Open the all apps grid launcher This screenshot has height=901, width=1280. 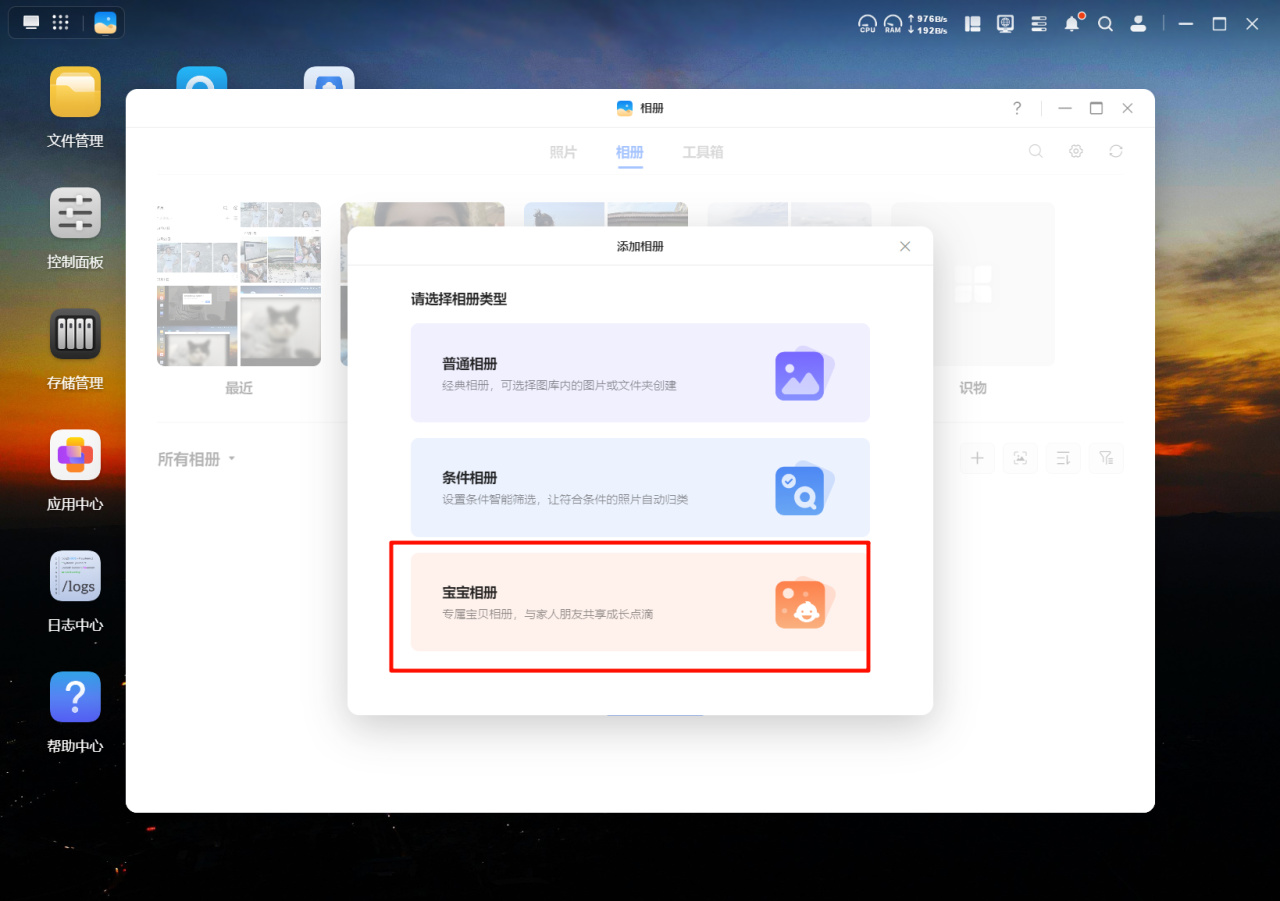pos(60,23)
